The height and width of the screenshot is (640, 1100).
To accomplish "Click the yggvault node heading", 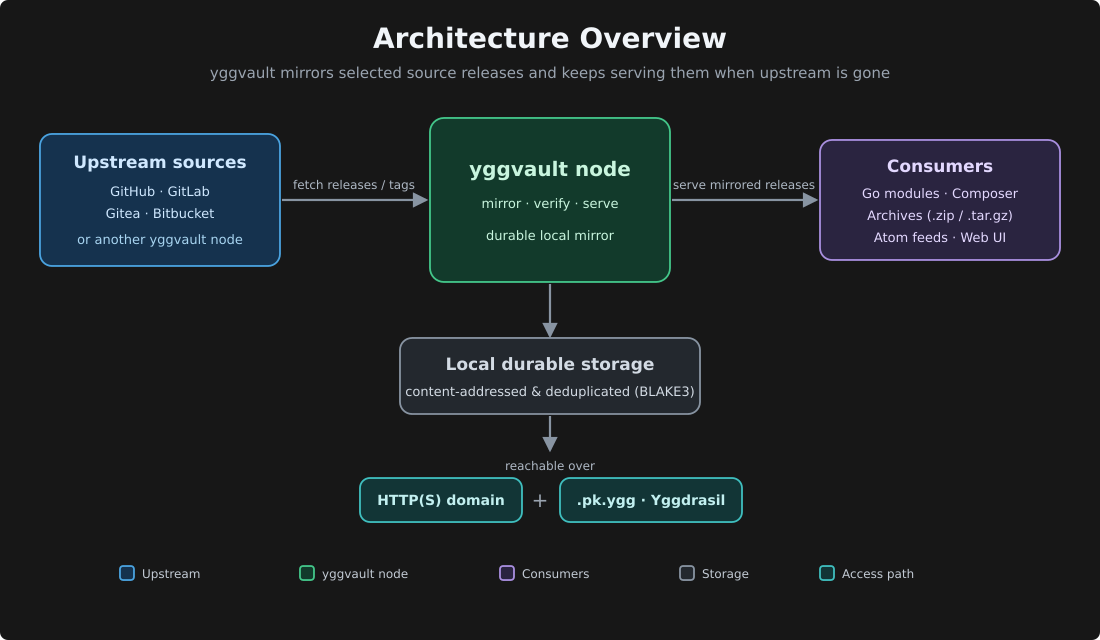I will [549, 169].
